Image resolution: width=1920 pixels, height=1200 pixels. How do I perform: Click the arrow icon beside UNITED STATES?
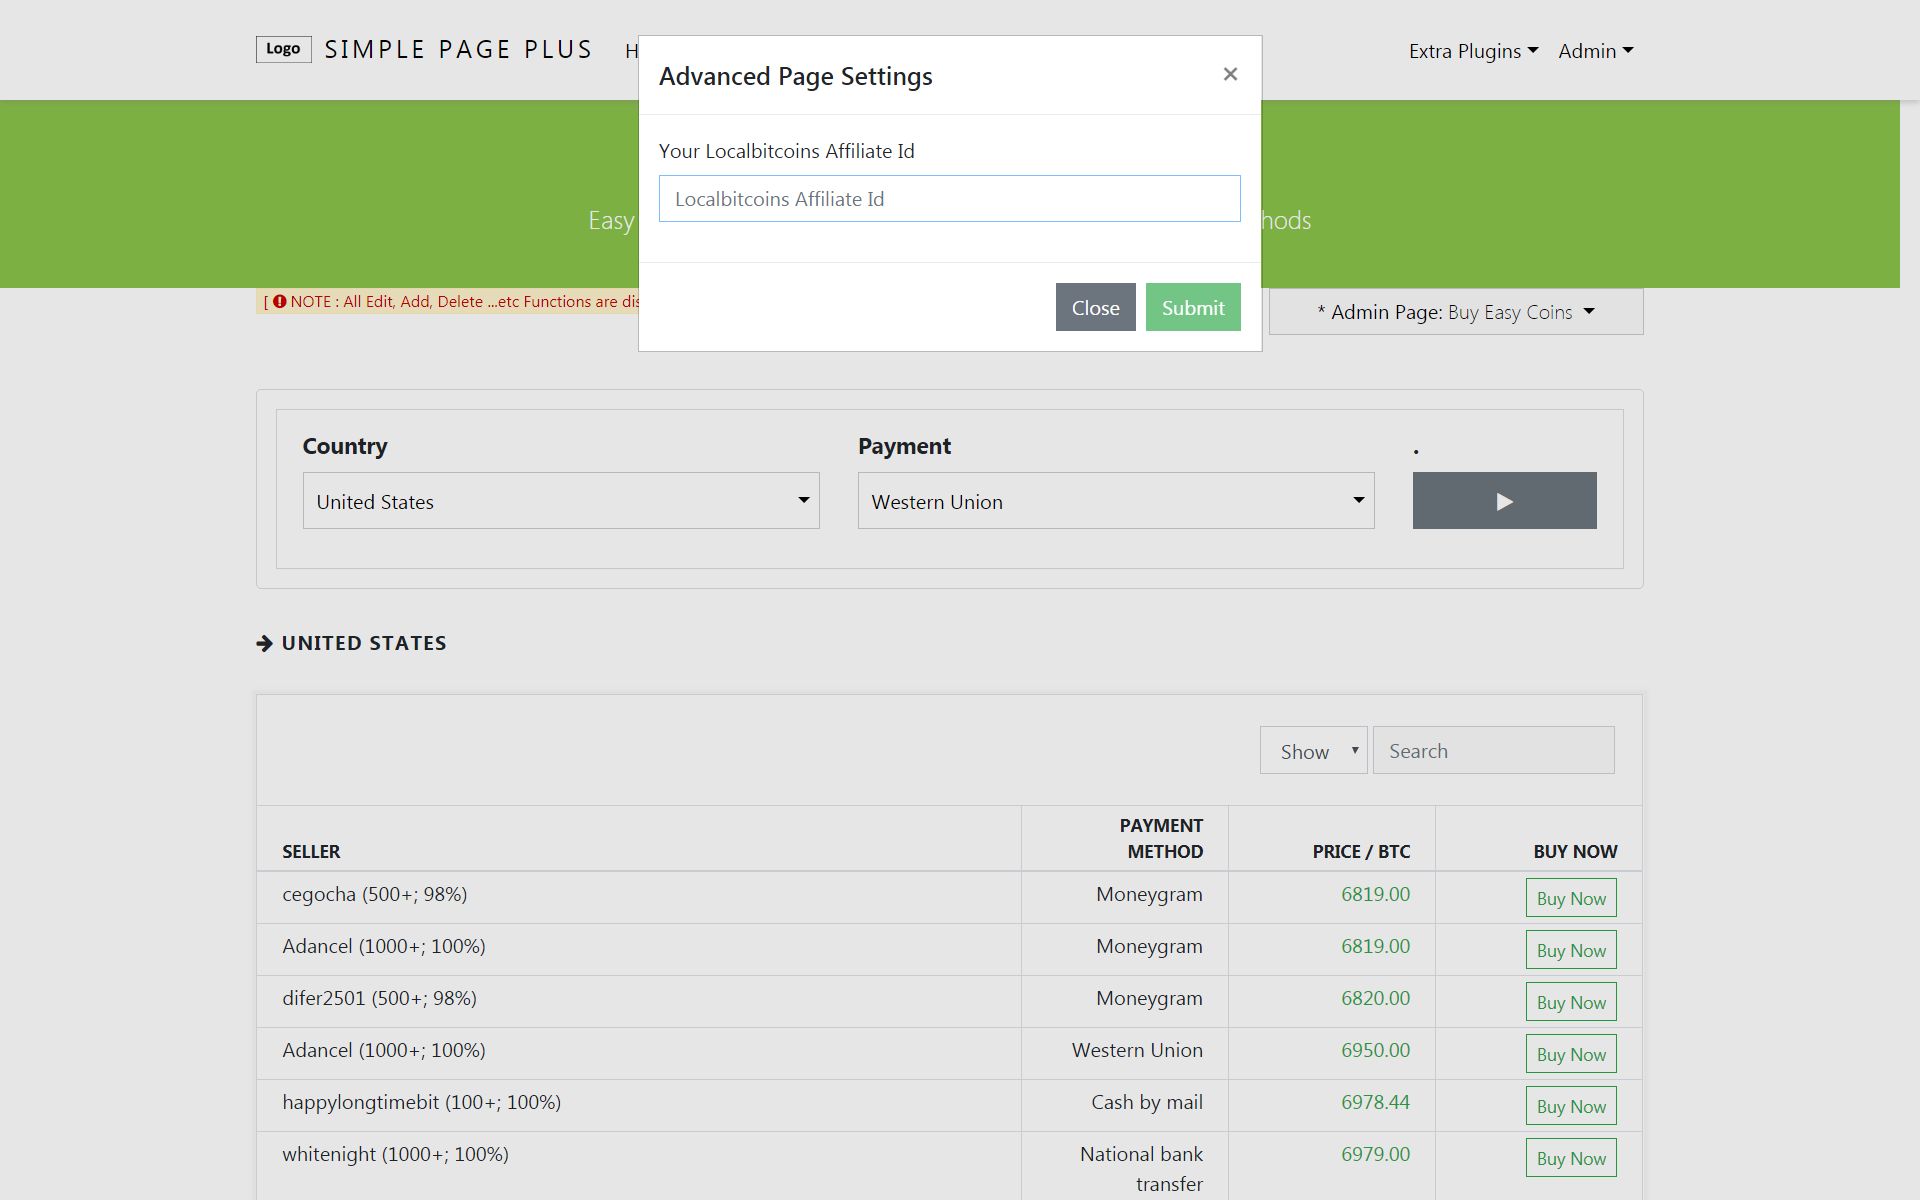264,643
